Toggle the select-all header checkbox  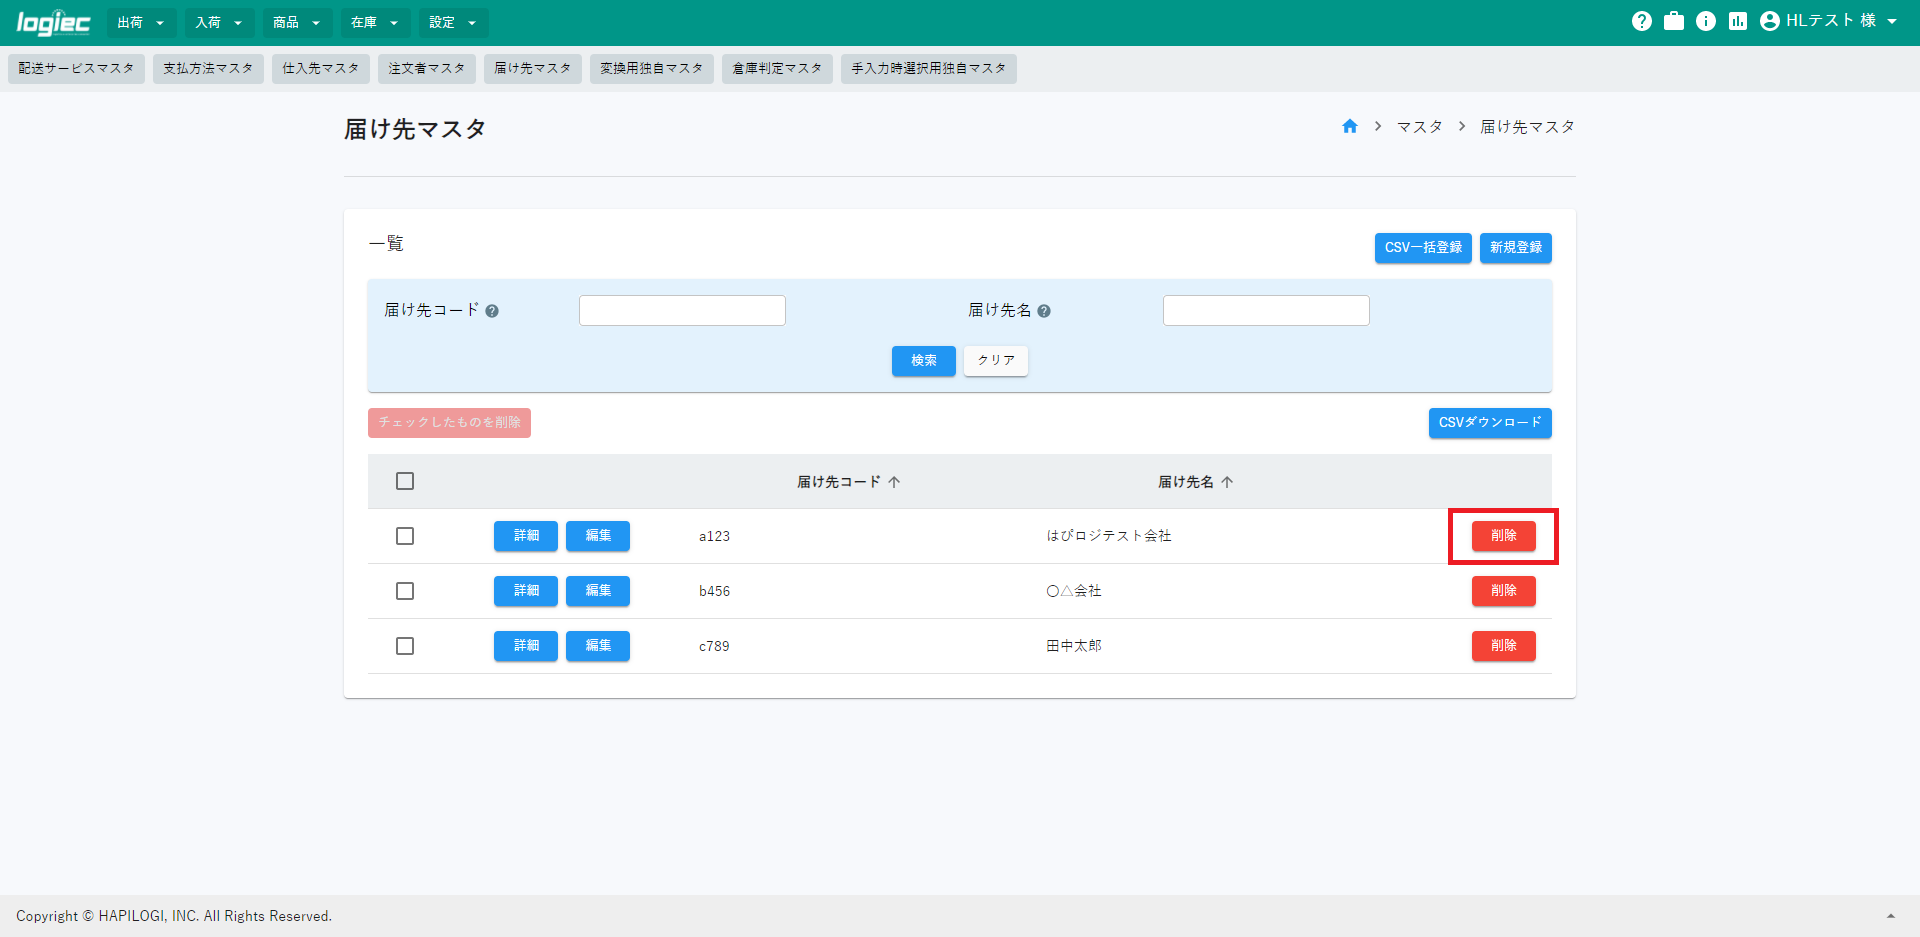point(405,481)
